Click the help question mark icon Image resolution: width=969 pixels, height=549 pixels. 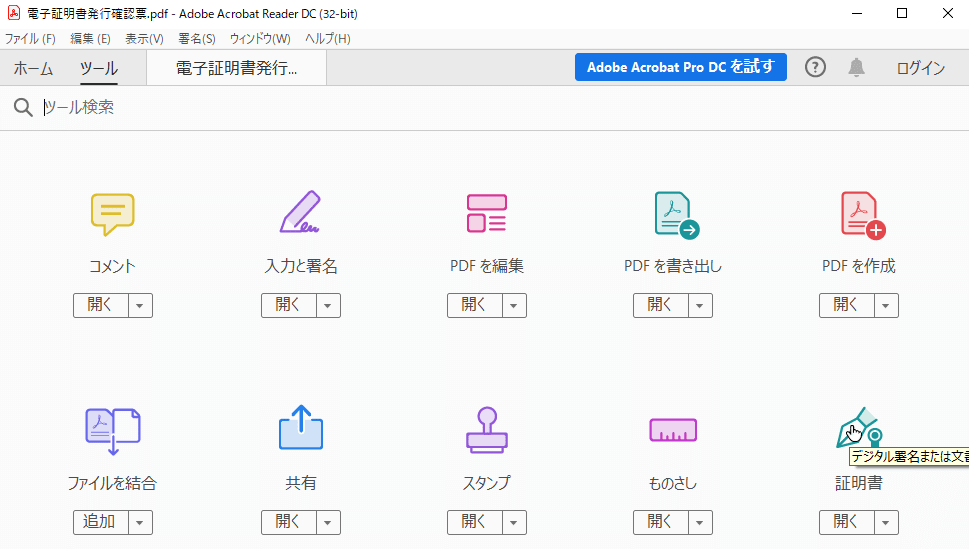click(815, 68)
